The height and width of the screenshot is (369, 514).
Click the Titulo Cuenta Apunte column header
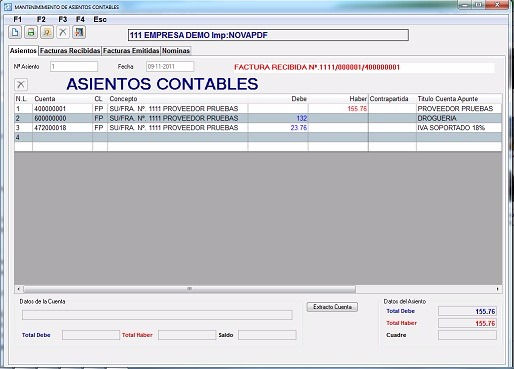459,99
